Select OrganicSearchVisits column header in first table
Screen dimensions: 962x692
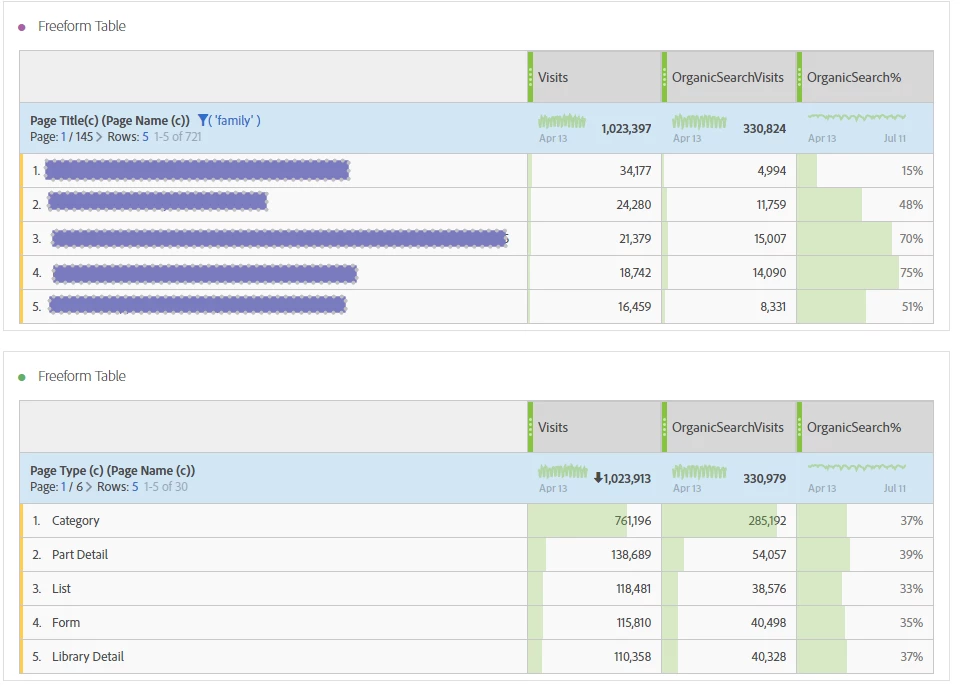click(x=729, y=77)
